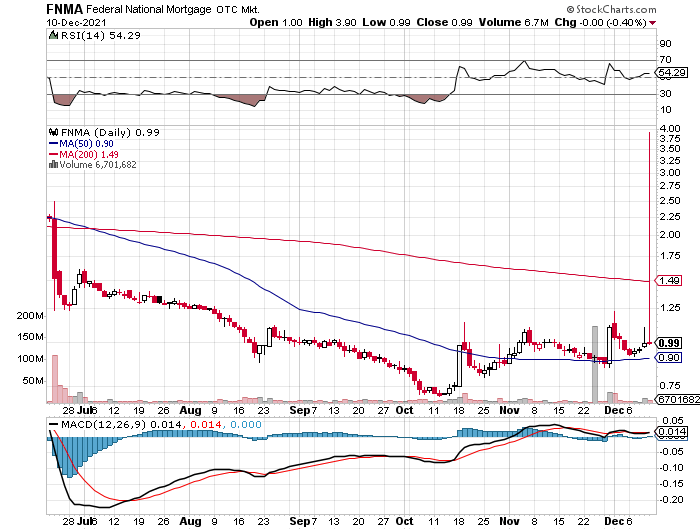The image size is (700, 530).
Task: Click the 70 level on the RSI axis
Action: (x=666, y=59)
